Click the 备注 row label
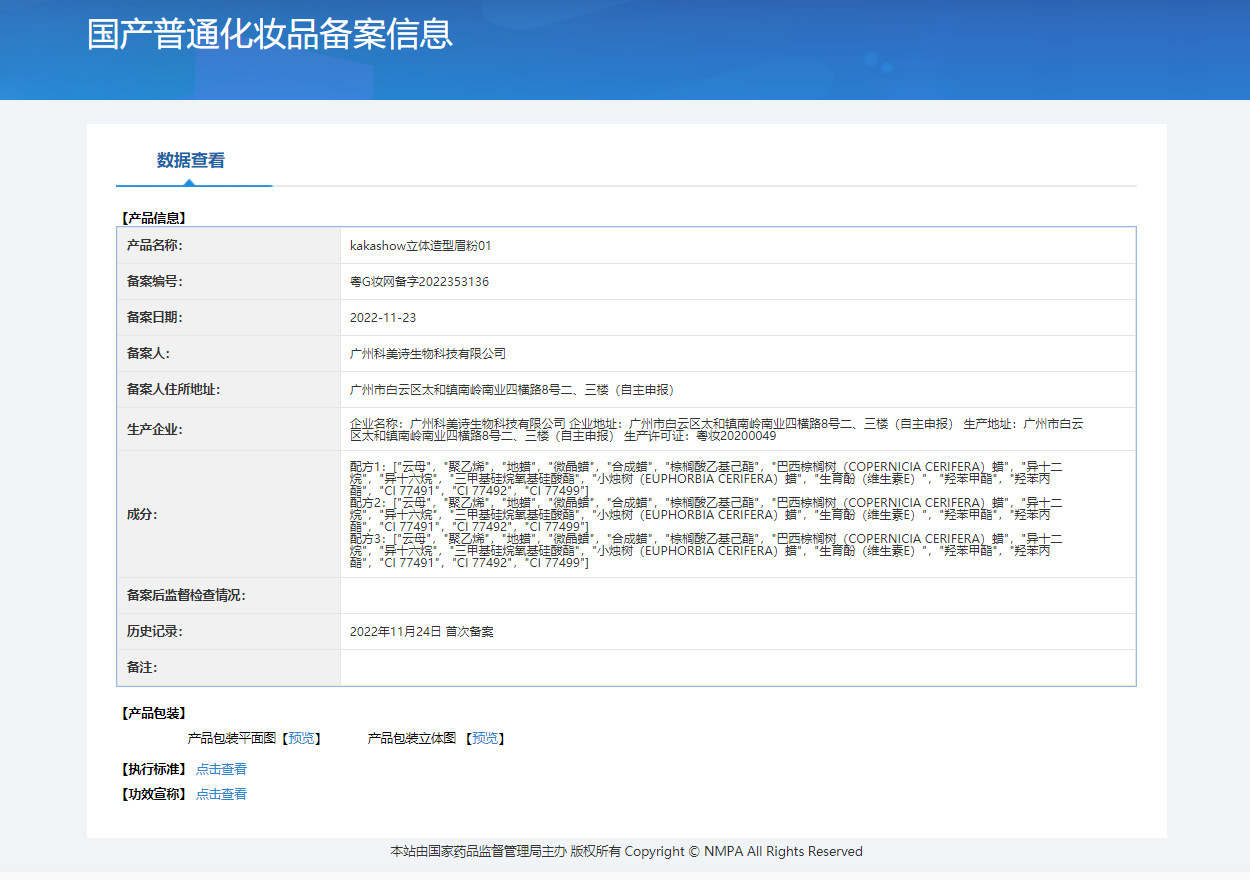The height and width of the screenshot is (880, 1250). (142, 668)
